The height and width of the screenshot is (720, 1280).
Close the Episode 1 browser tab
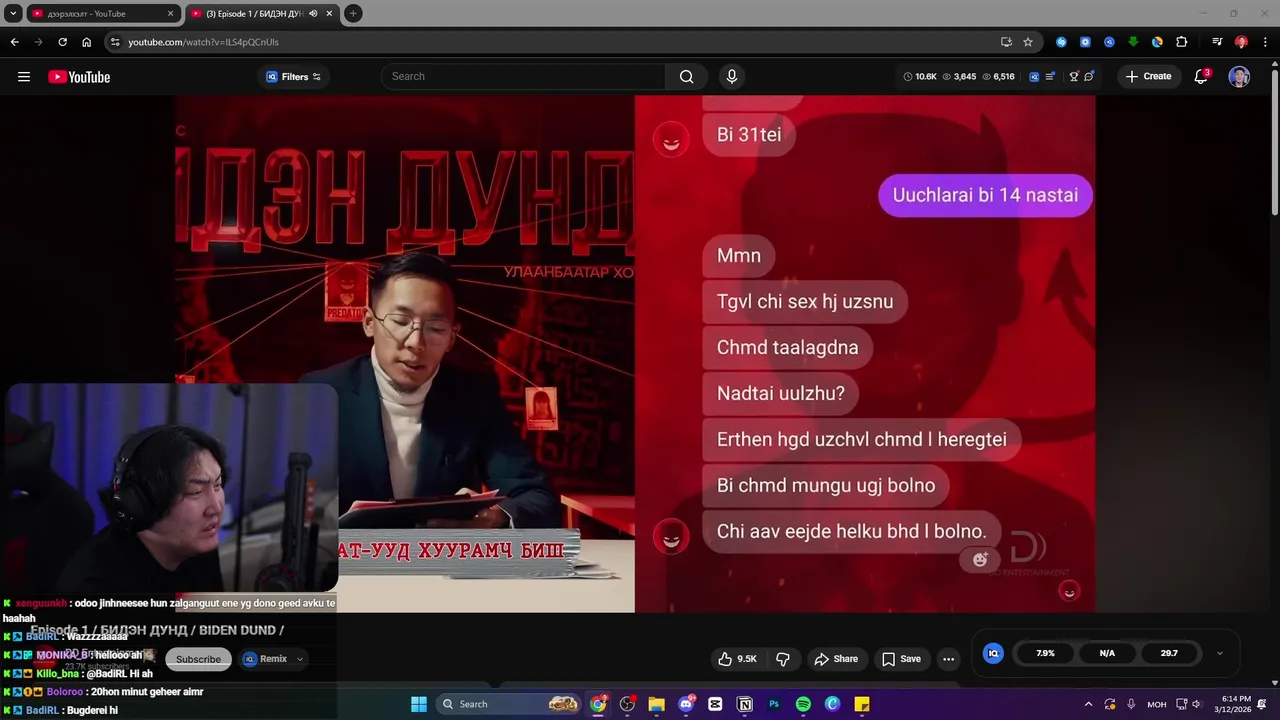pyautogui.click(x=329, y=14)
